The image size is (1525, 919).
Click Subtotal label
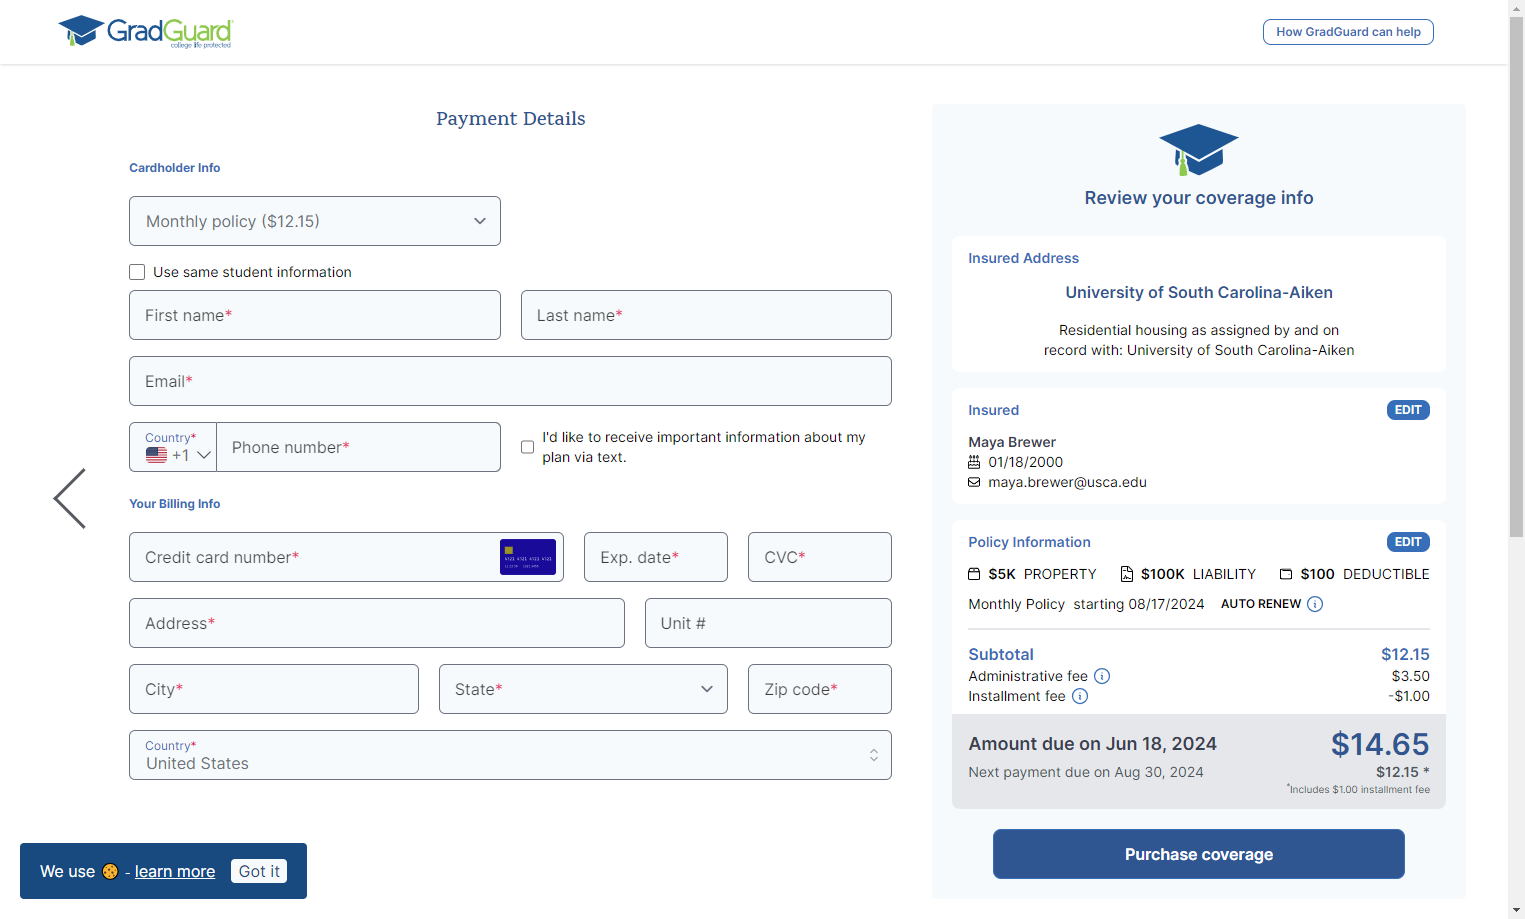(1001, 654)
